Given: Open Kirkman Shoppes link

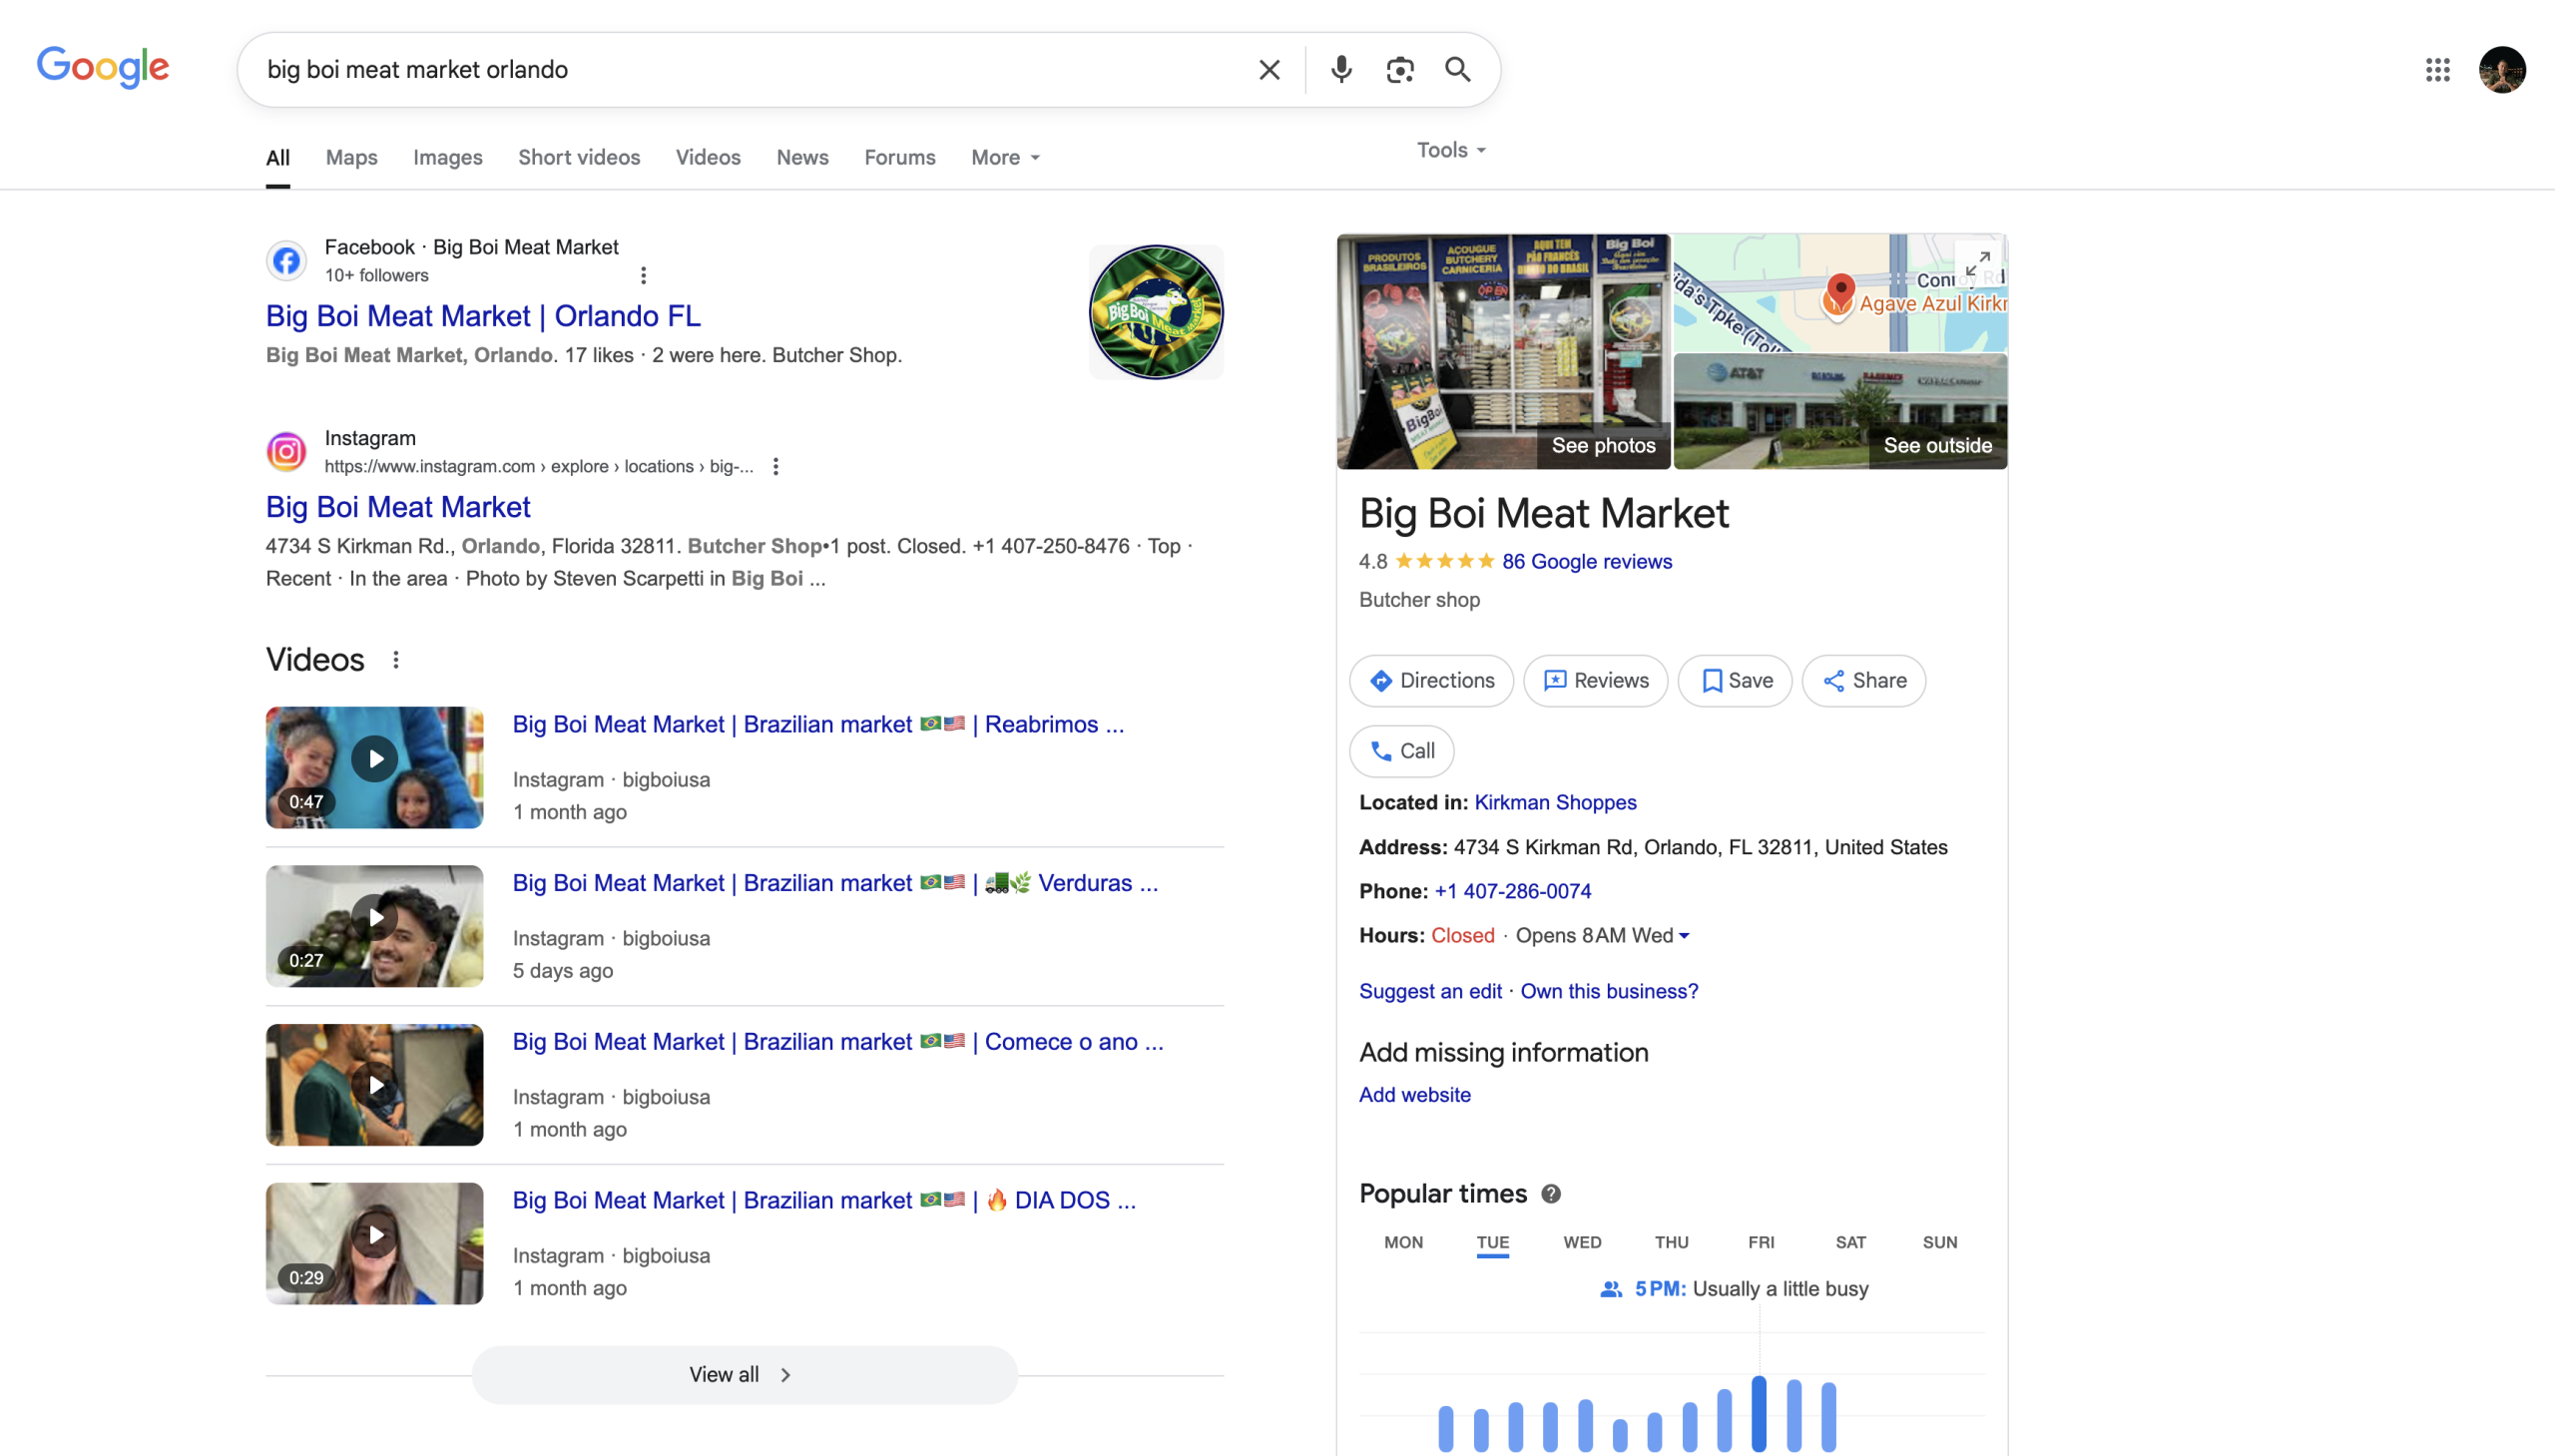Looking at the screenshot, I should point(1555,803).
